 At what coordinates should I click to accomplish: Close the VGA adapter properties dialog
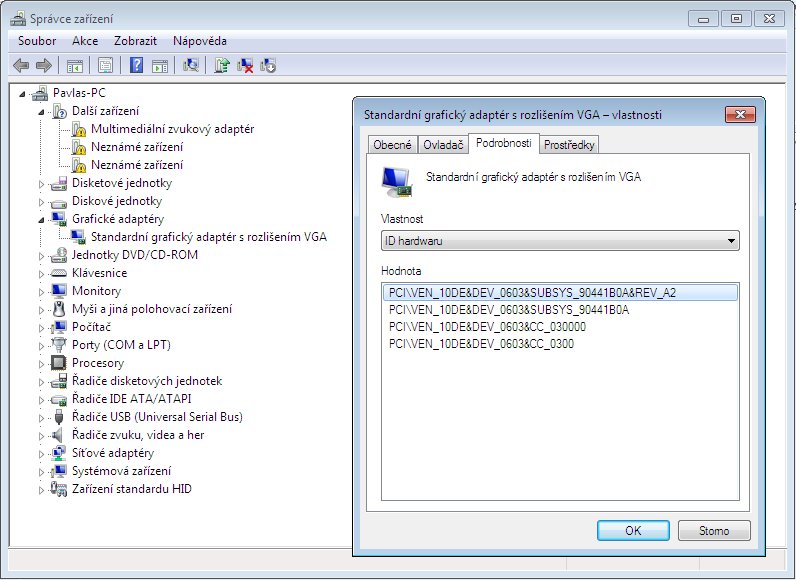(740, 115)
